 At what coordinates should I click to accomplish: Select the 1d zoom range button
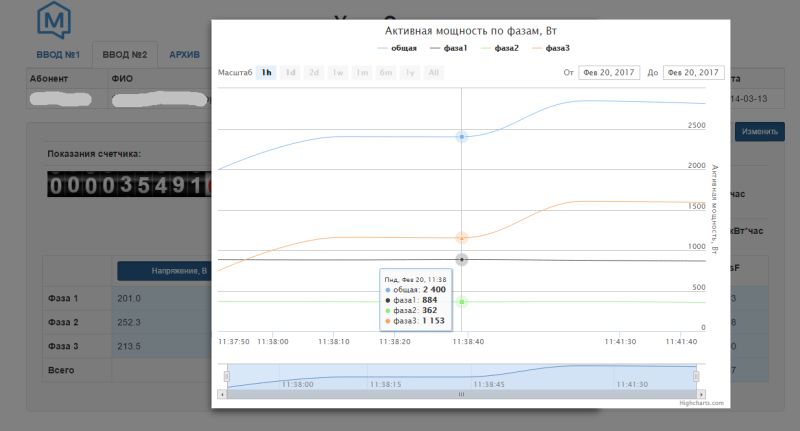click(290, 72)
